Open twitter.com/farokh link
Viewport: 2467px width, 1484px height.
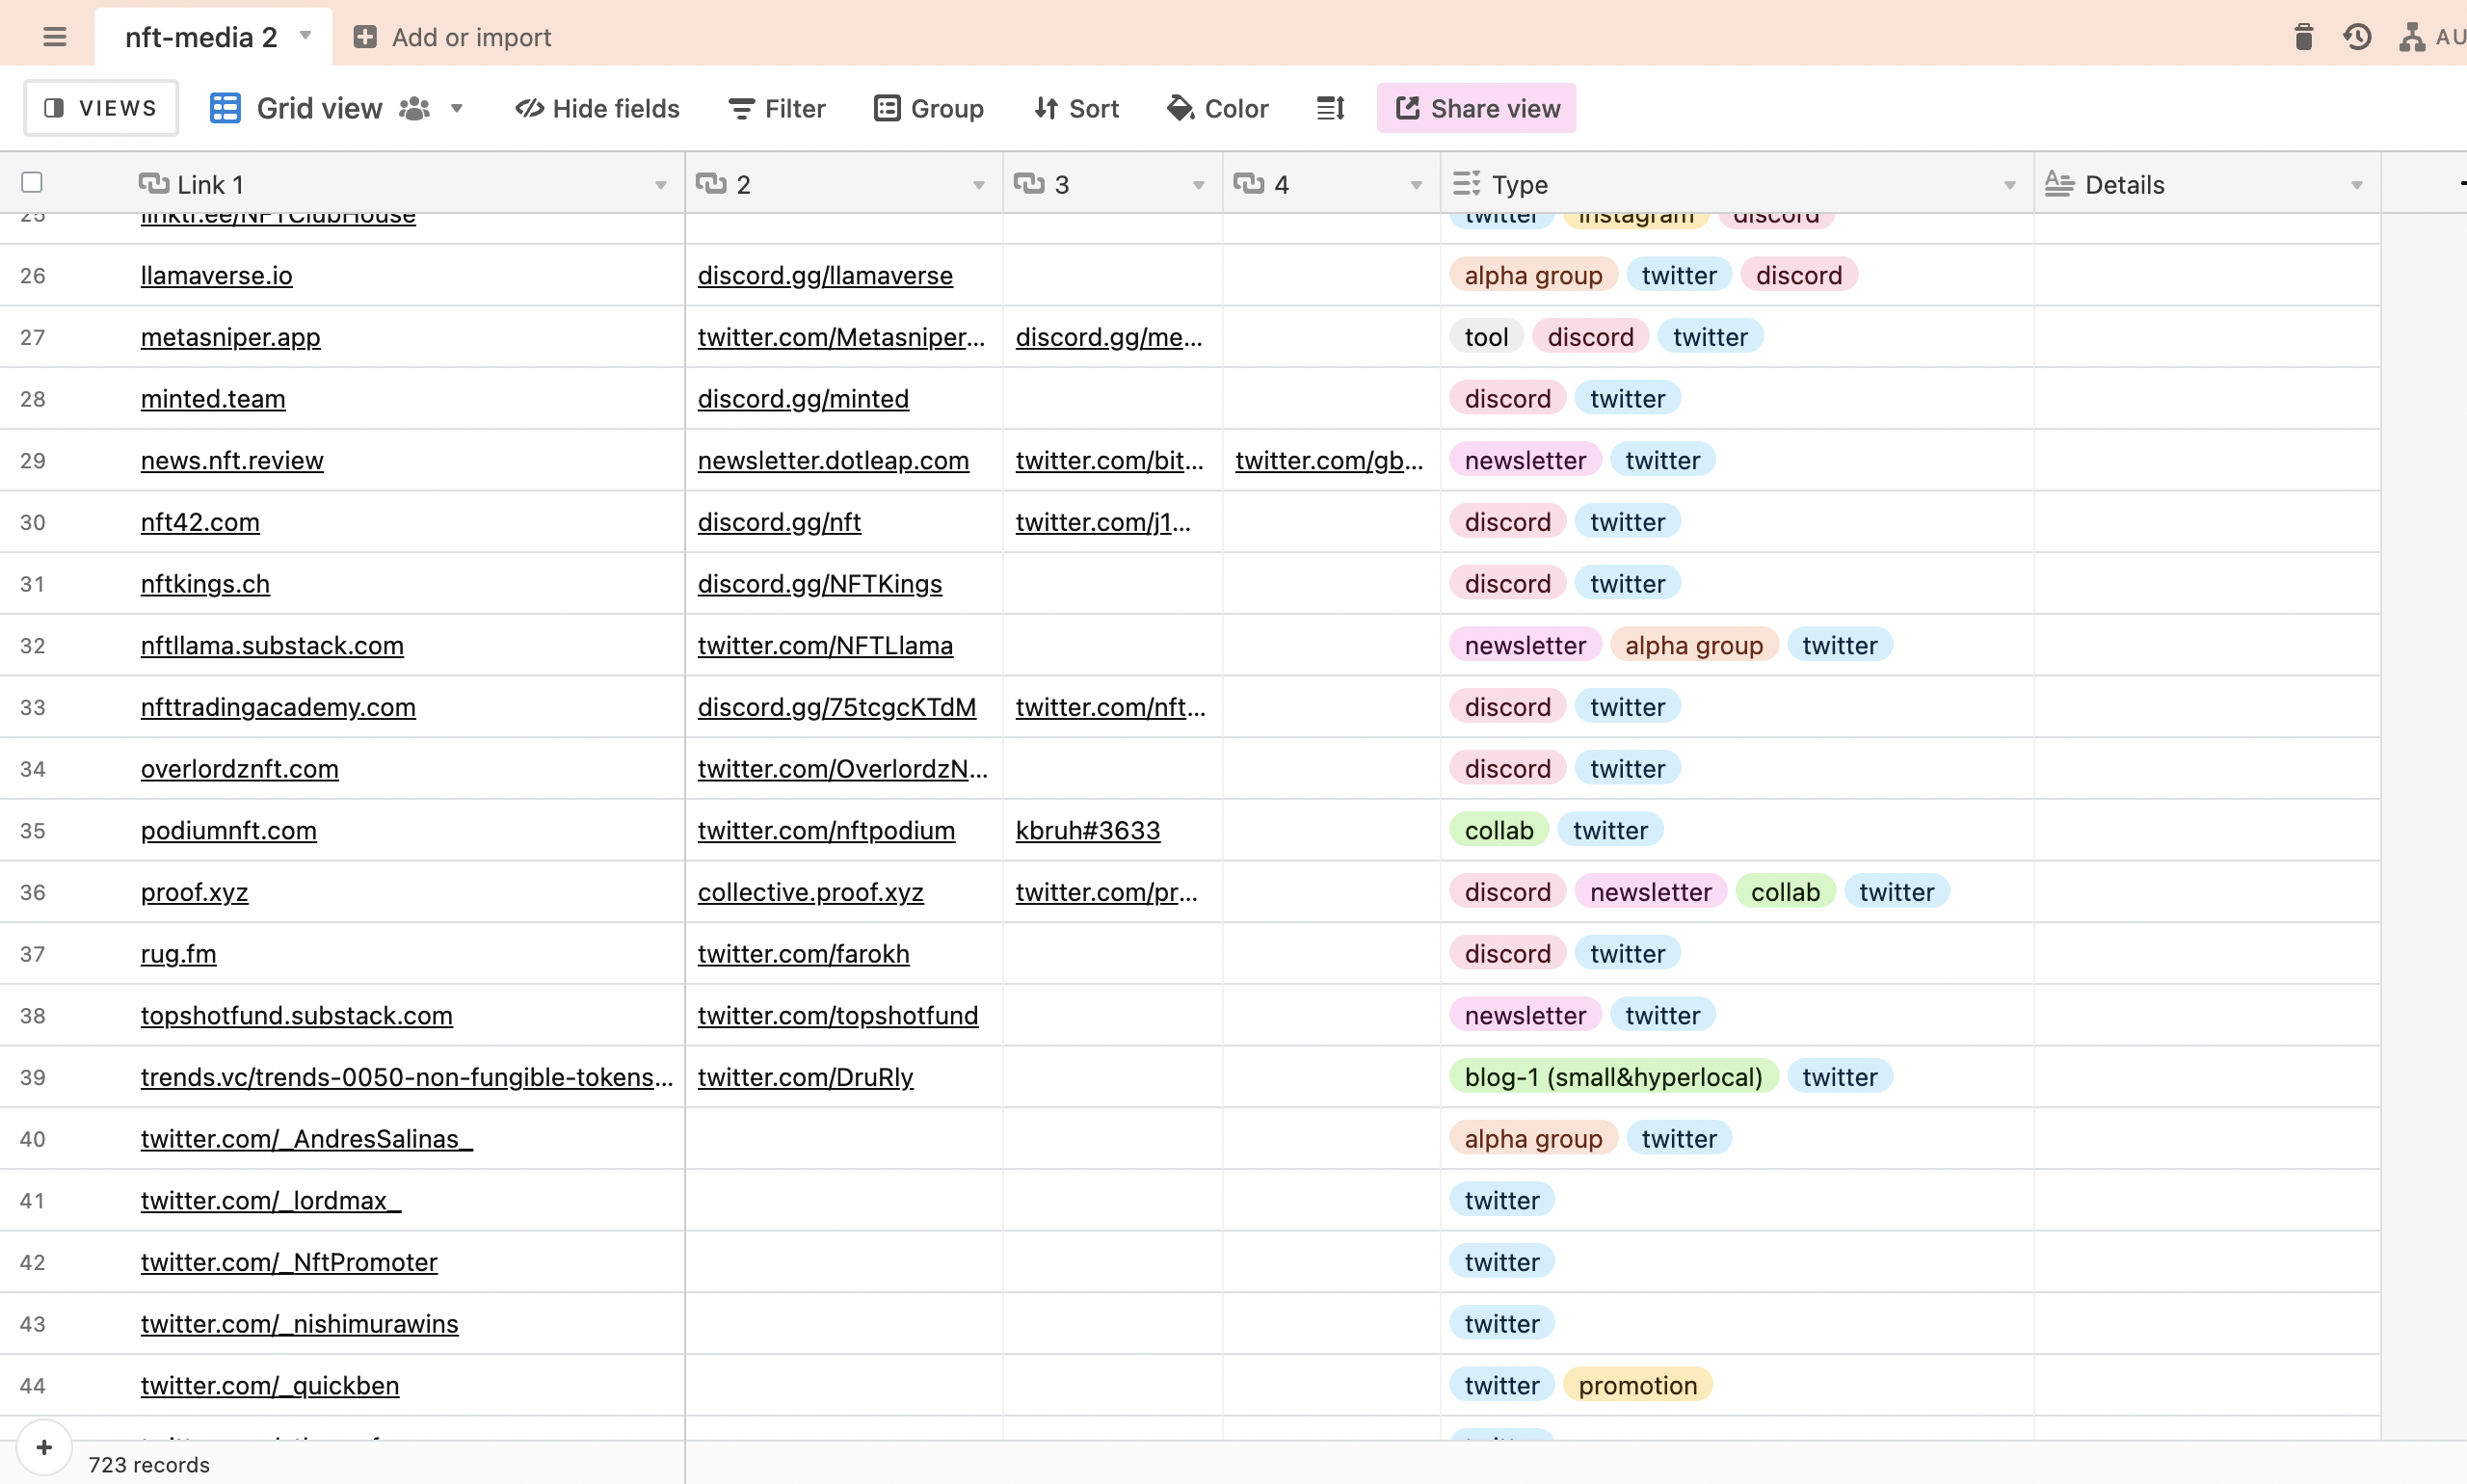coord(803,953)
